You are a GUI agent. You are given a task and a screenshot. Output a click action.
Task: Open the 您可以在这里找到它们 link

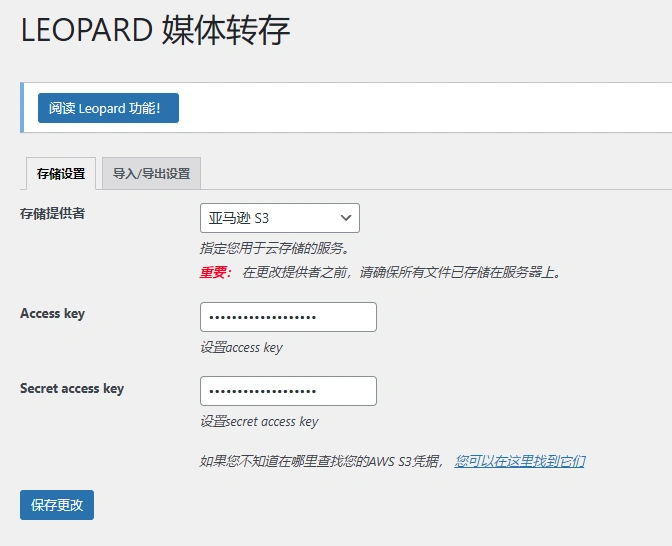pos(519,461)
